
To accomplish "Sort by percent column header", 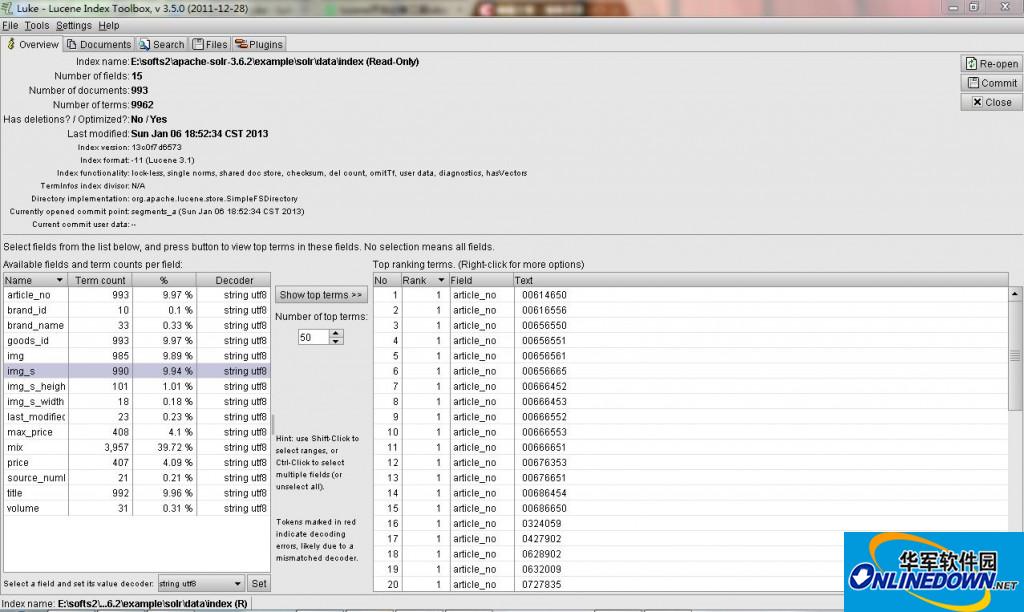I will click(164, 280).
